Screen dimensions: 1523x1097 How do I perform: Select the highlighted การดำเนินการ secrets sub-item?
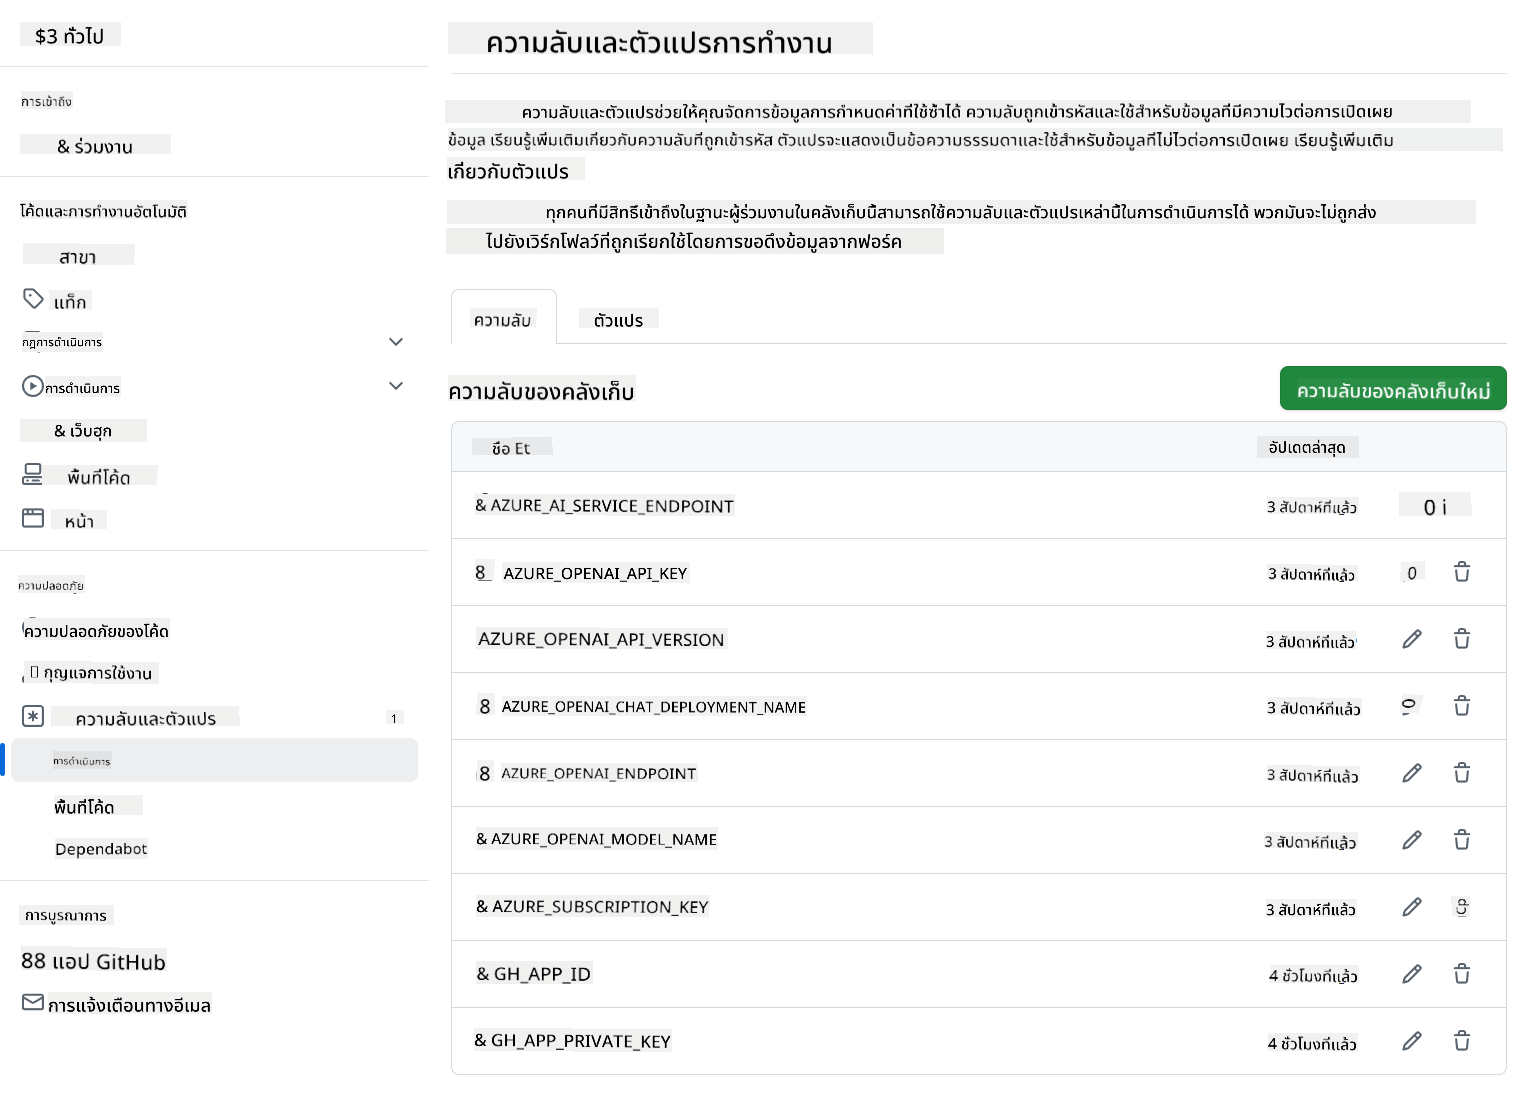(x=215, y=760)
